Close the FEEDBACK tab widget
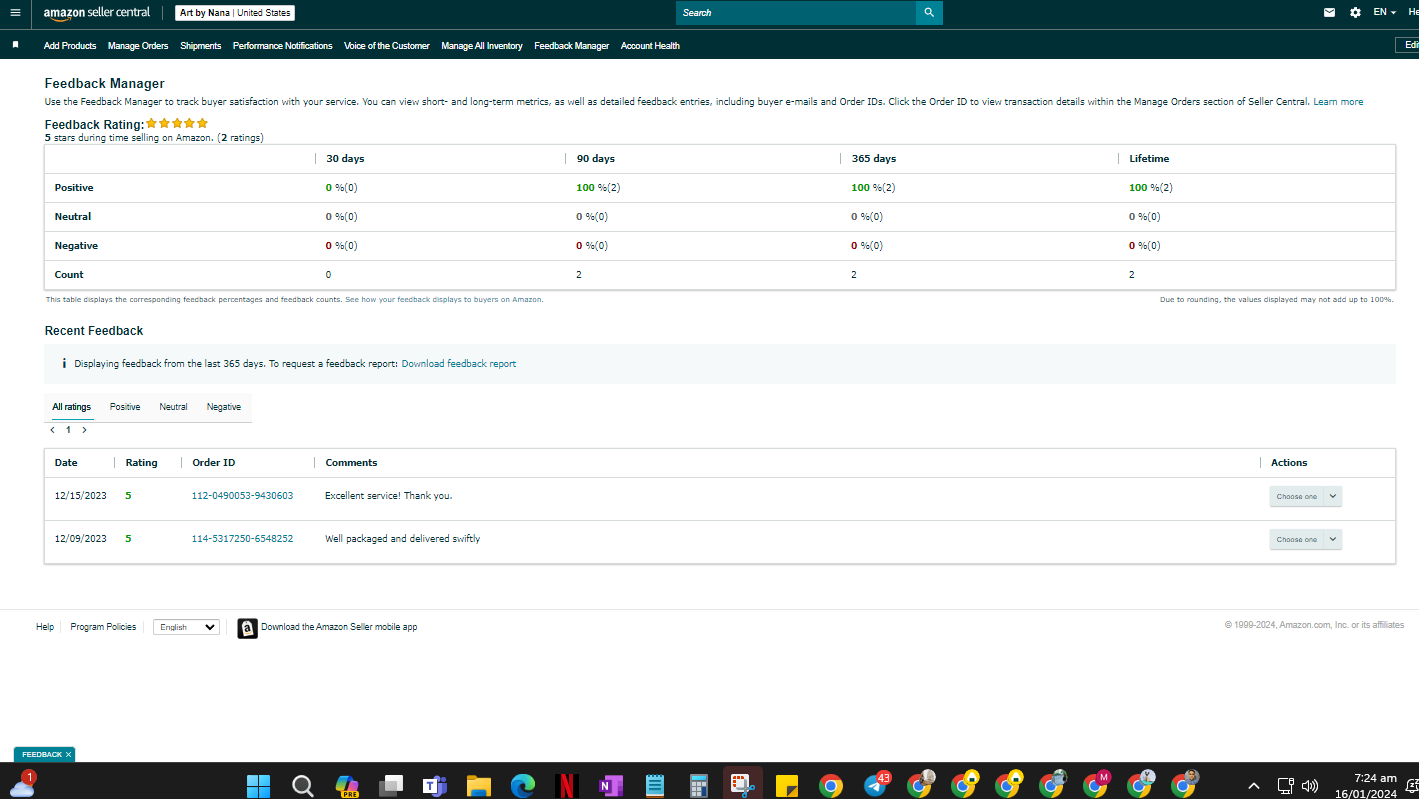This screenshot has width=1419, height=799. coord(68,755)
